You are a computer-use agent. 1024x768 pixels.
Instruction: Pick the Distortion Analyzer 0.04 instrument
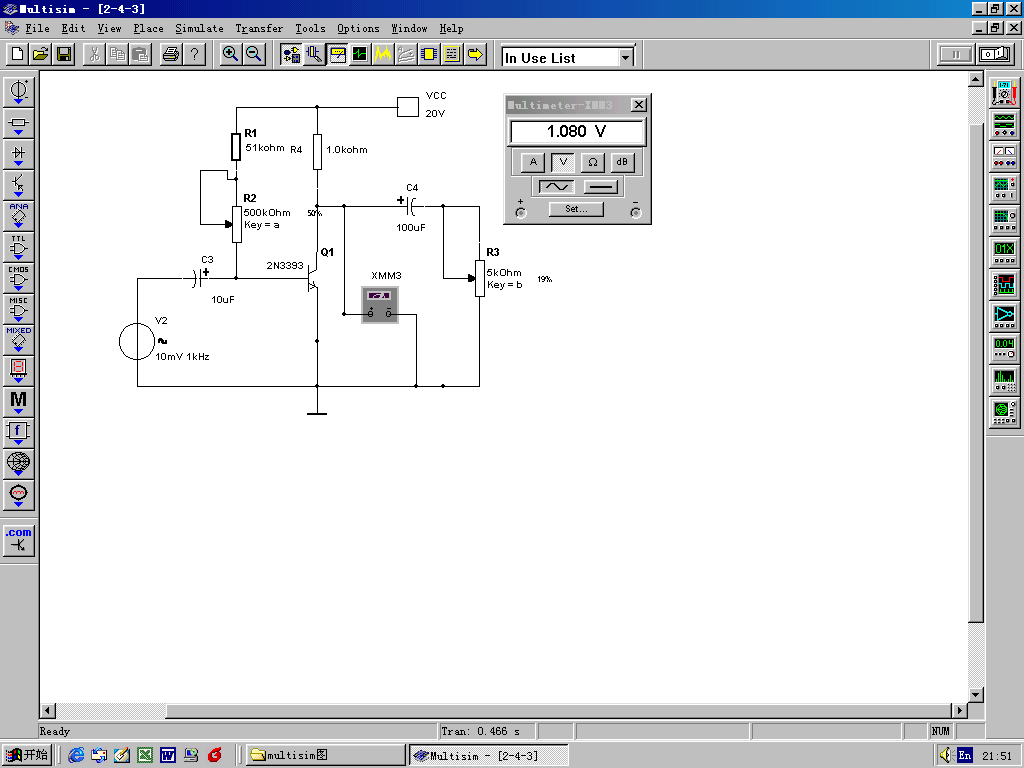click(x=1004, y=348)
